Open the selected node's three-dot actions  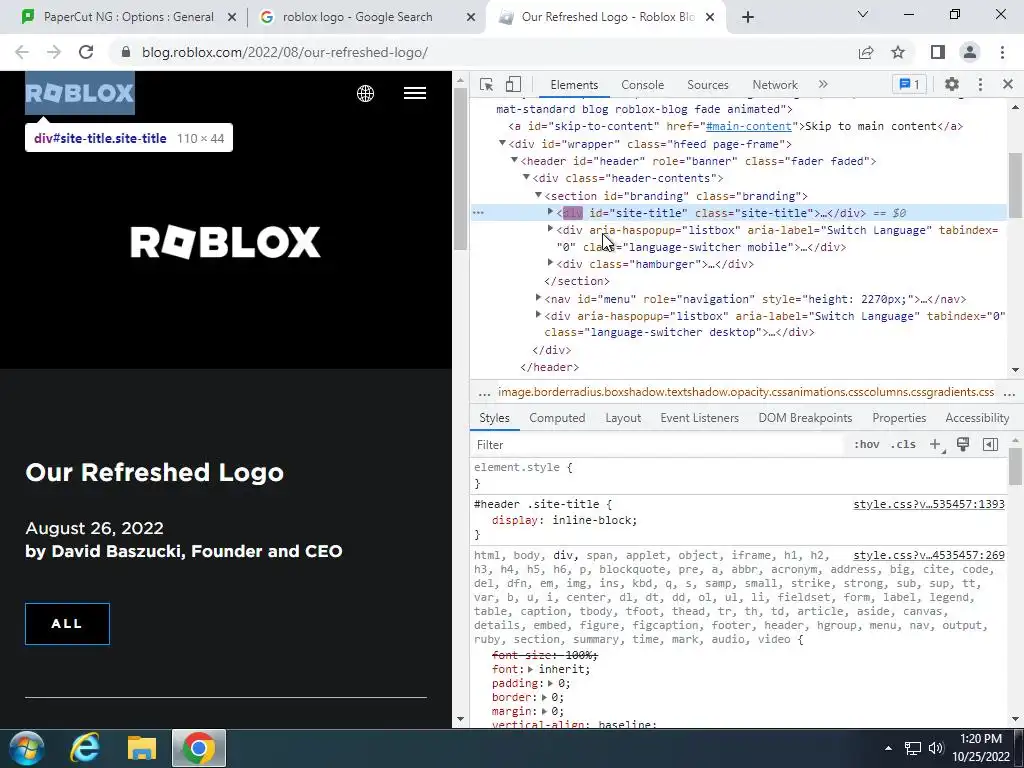478,213
